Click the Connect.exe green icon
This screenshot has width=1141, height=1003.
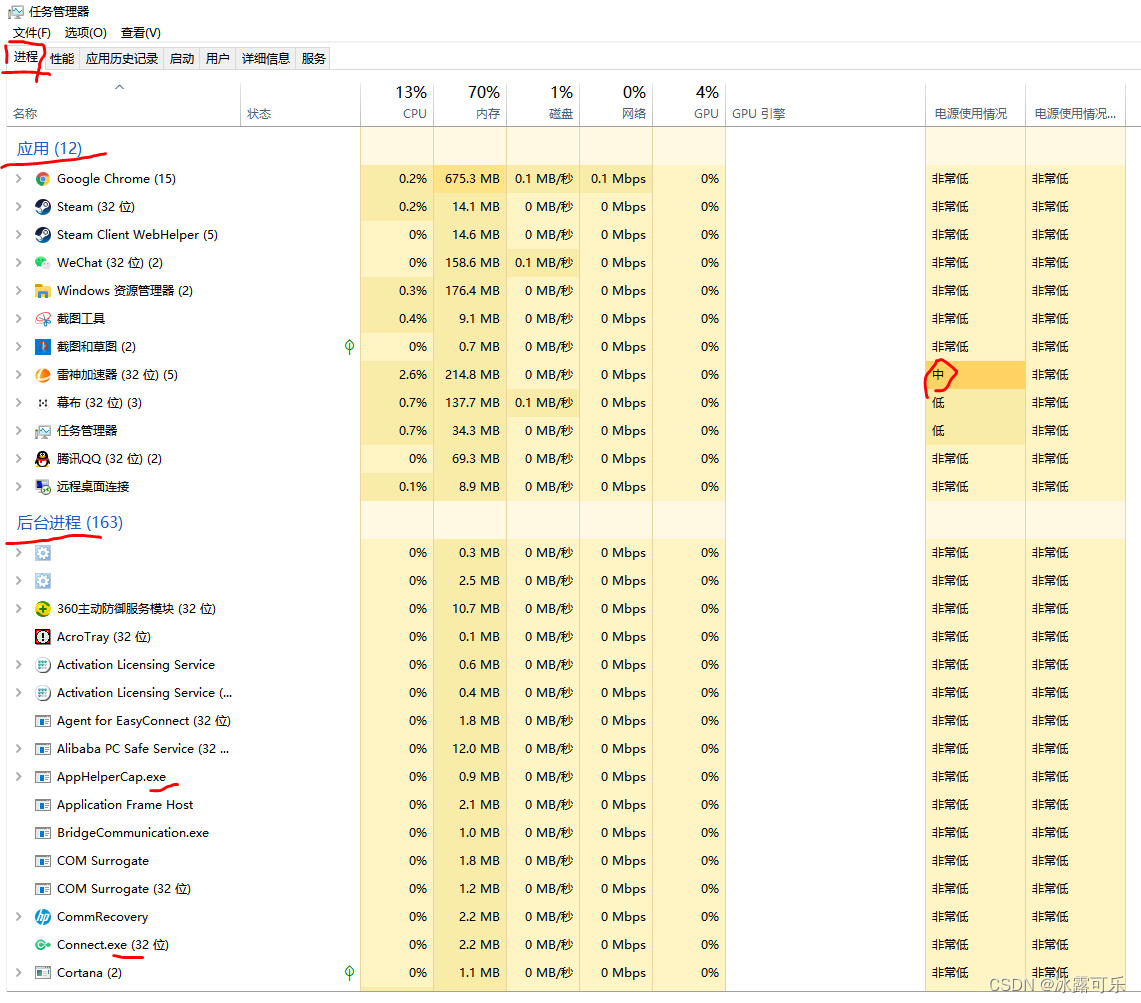[x=43, y=945]
